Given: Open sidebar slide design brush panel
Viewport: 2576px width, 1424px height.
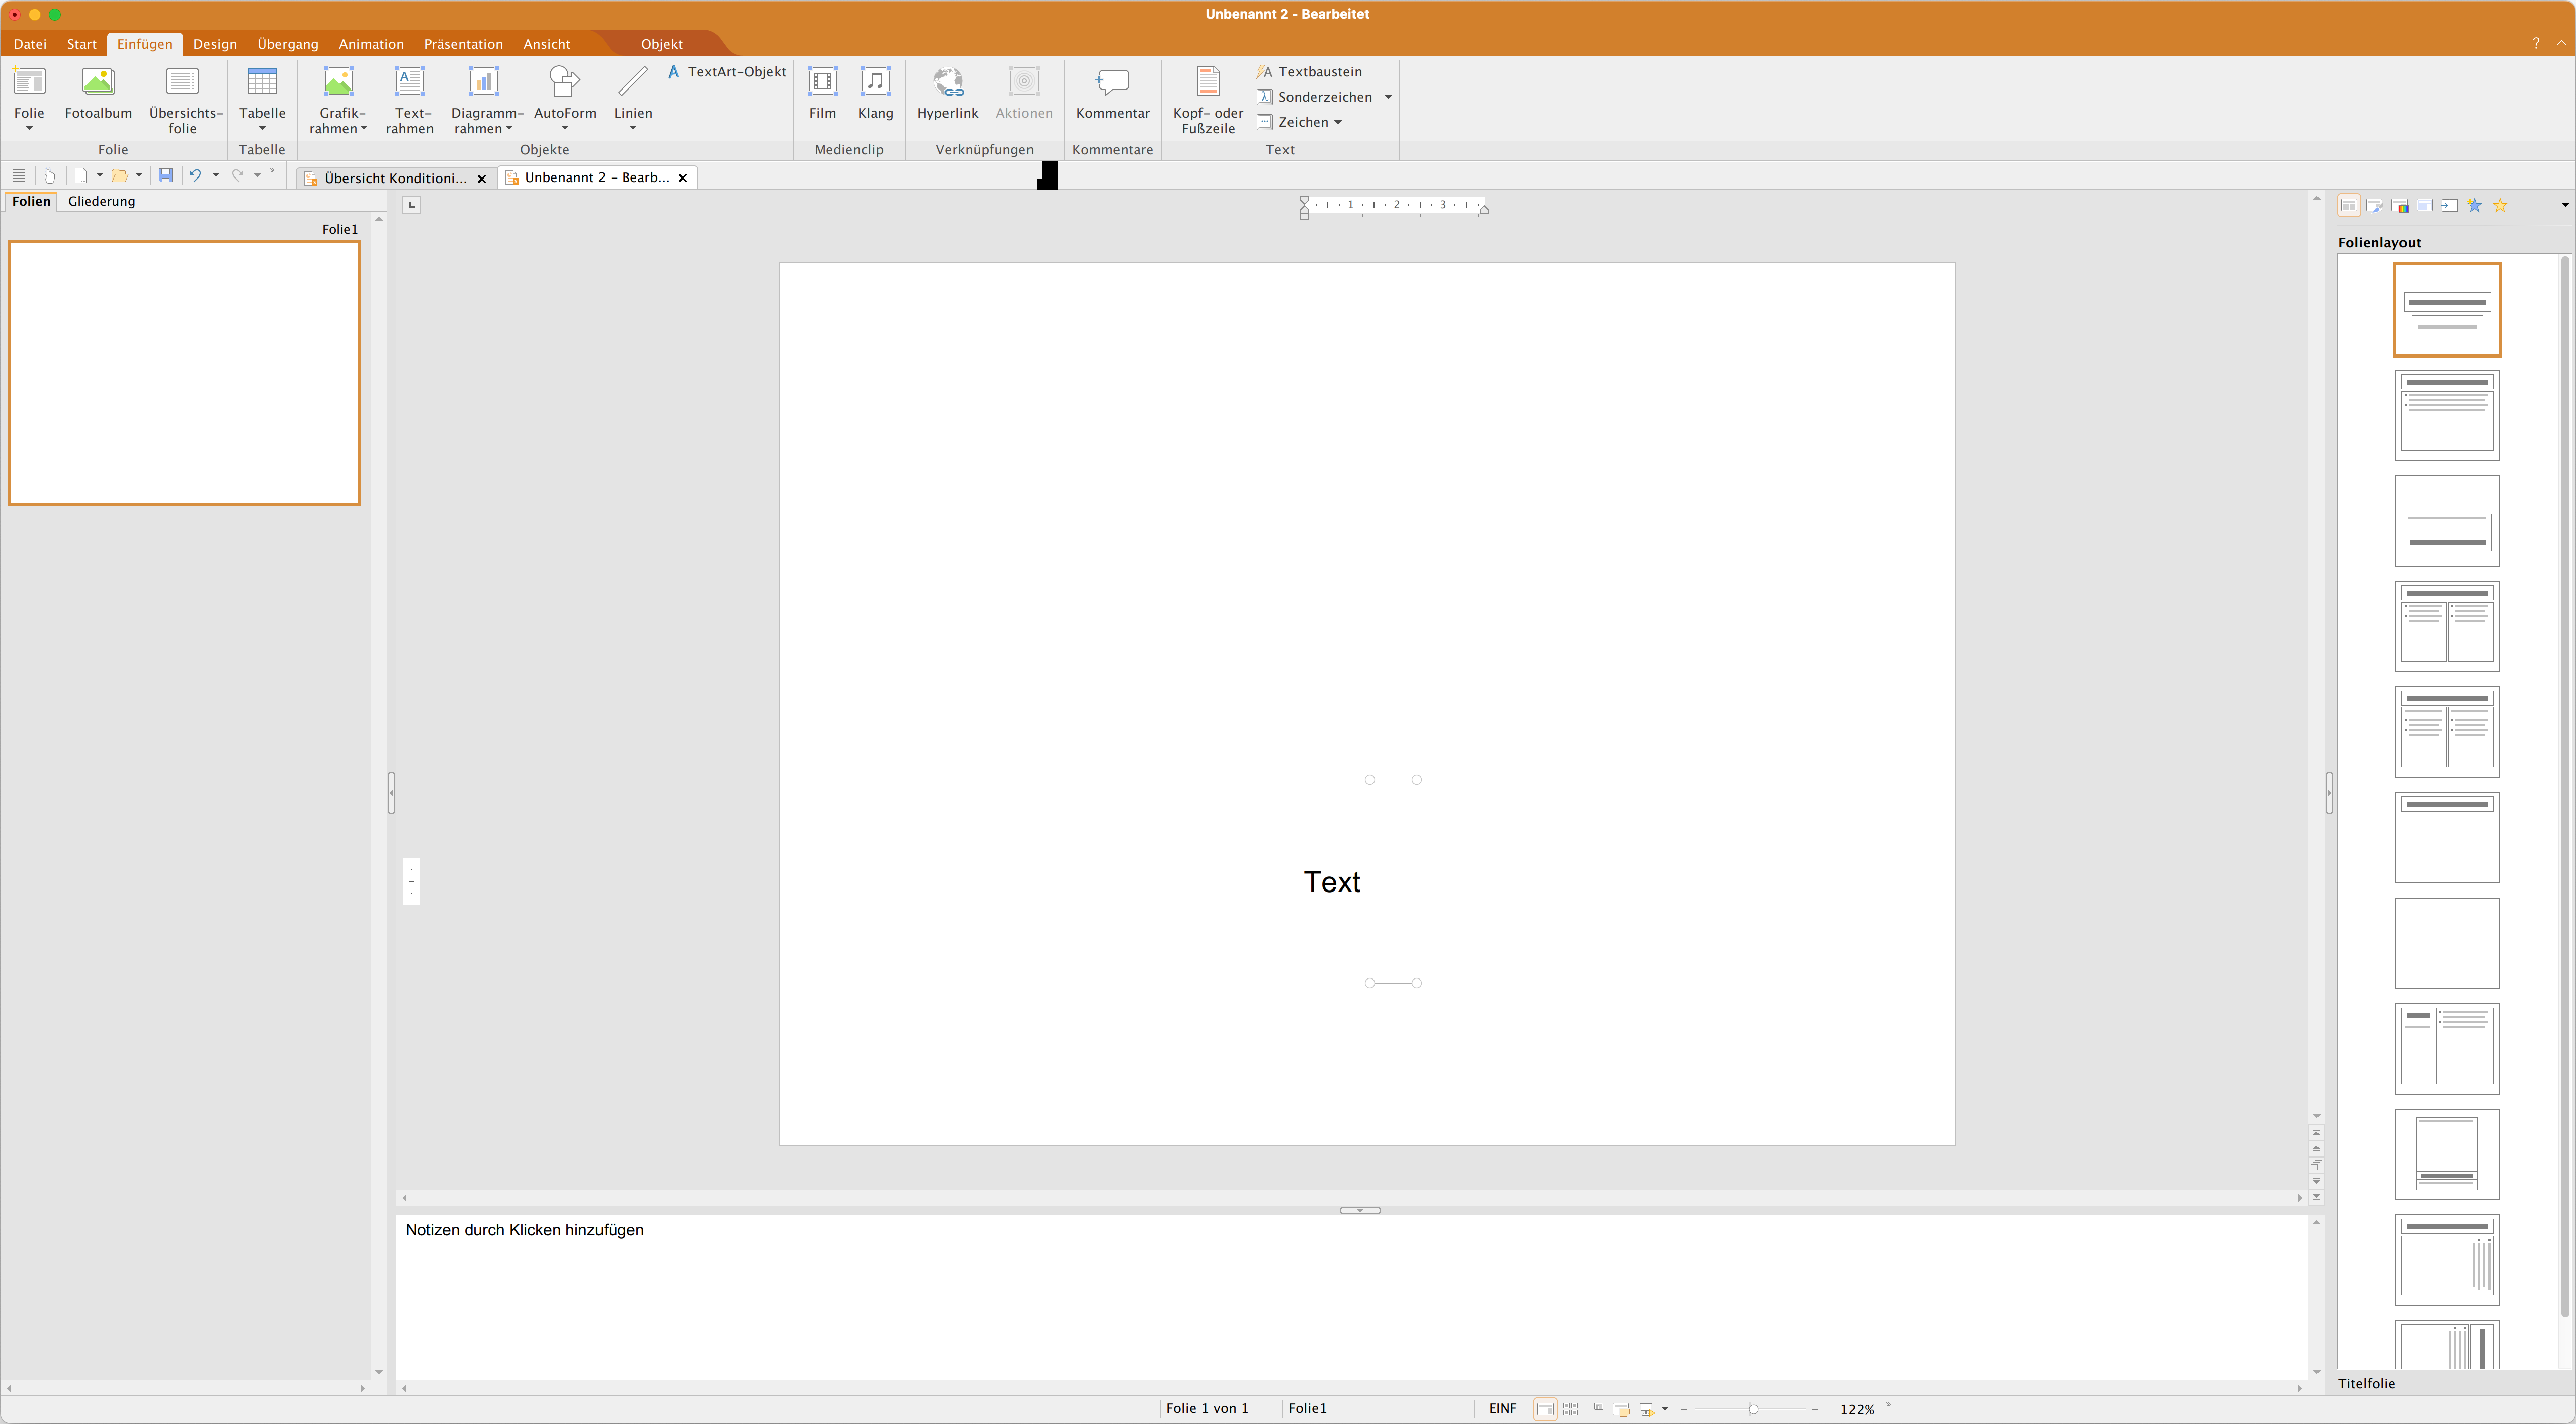Looking at the screenshot, I should 2374,206.
